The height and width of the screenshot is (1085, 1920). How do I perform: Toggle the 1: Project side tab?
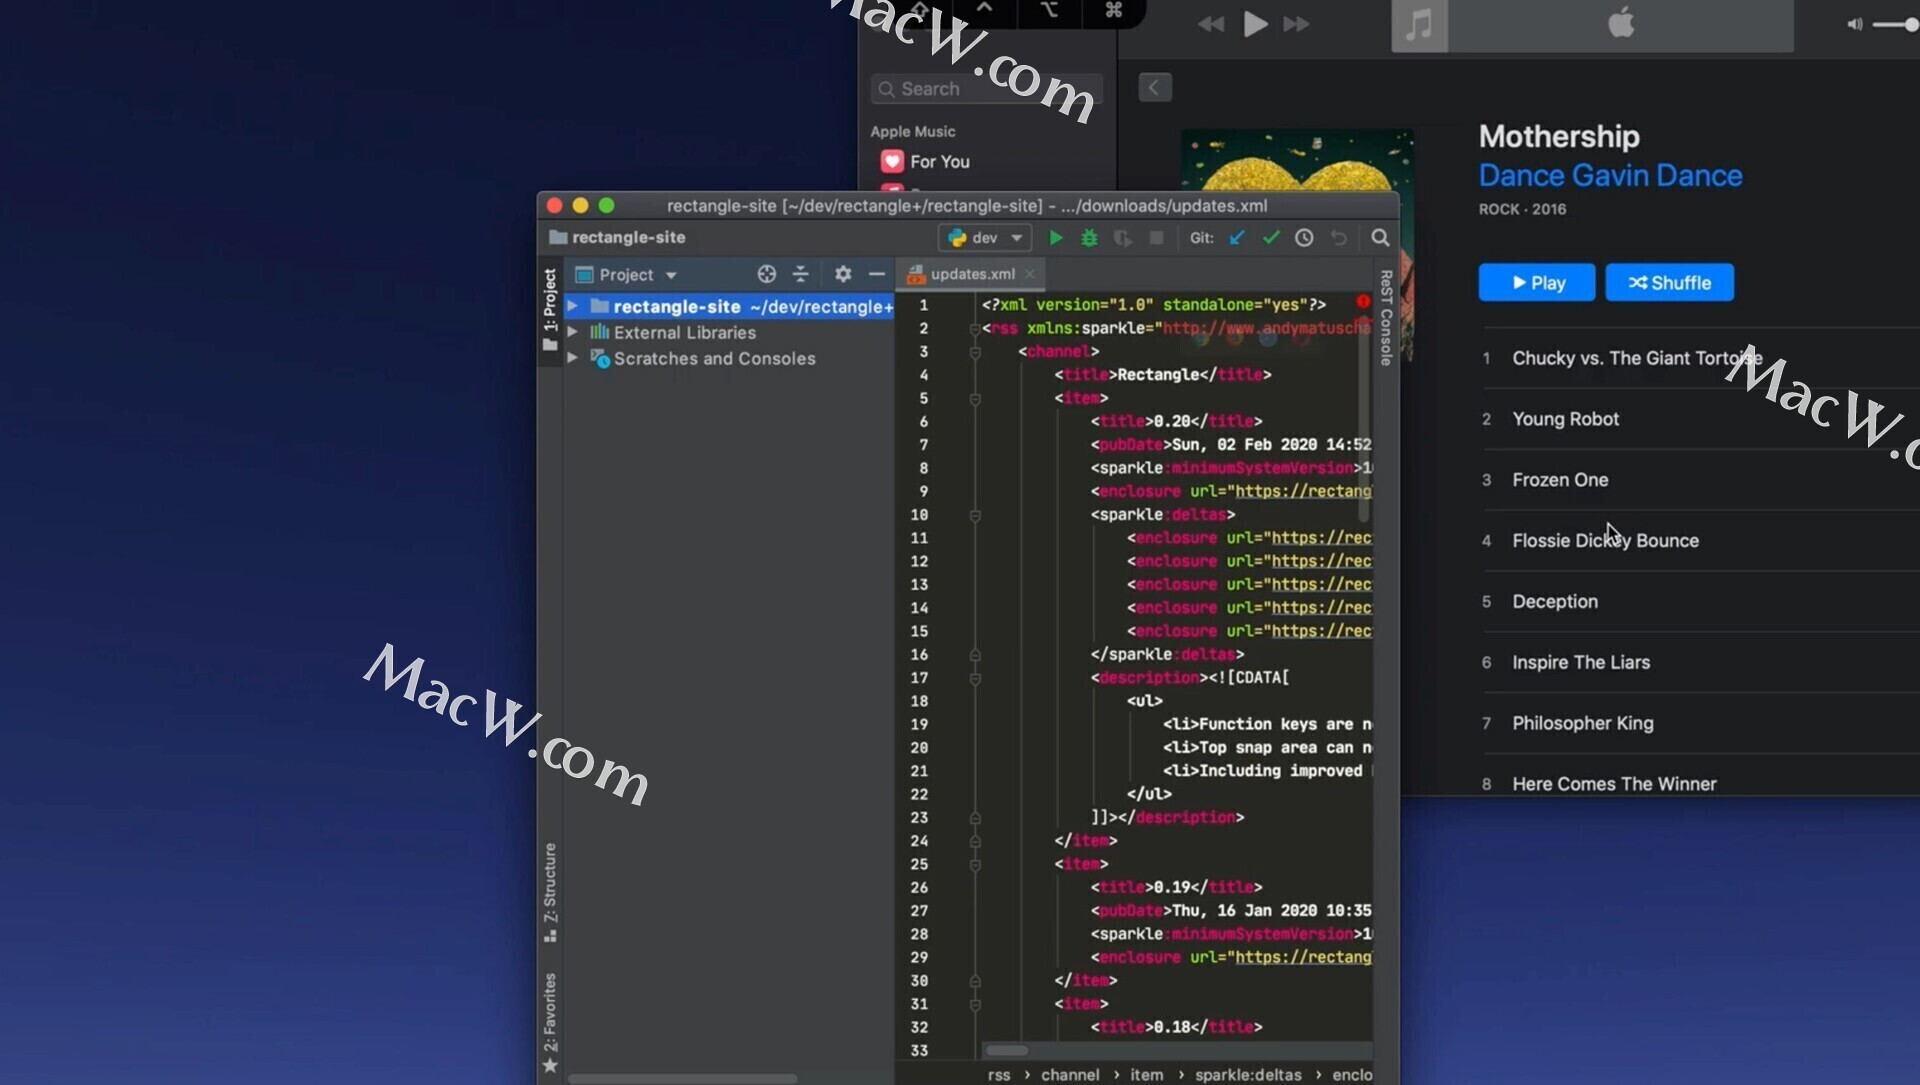550,309
